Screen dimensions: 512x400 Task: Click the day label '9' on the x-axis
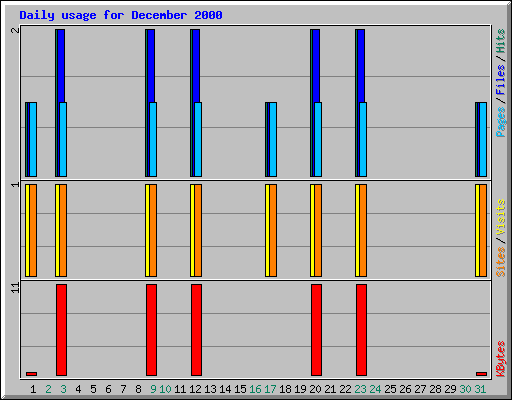pos(153,389)
